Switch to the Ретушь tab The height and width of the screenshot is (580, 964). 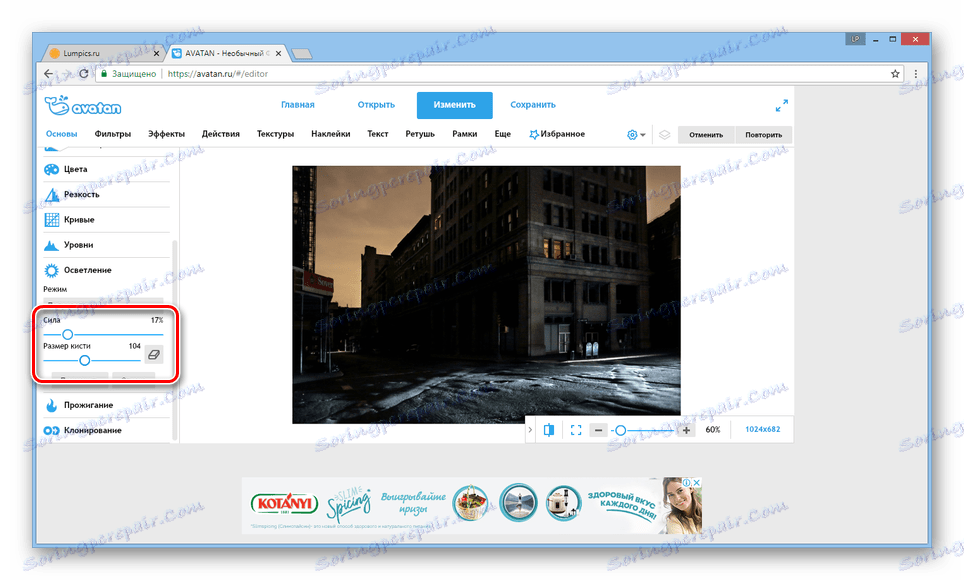(420, 134)
